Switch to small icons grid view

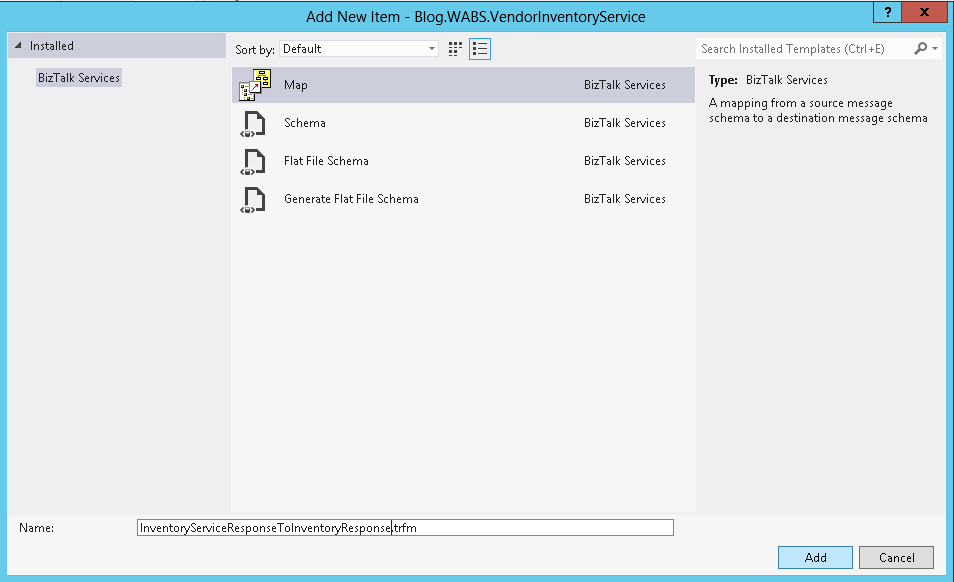pos(455,49)
